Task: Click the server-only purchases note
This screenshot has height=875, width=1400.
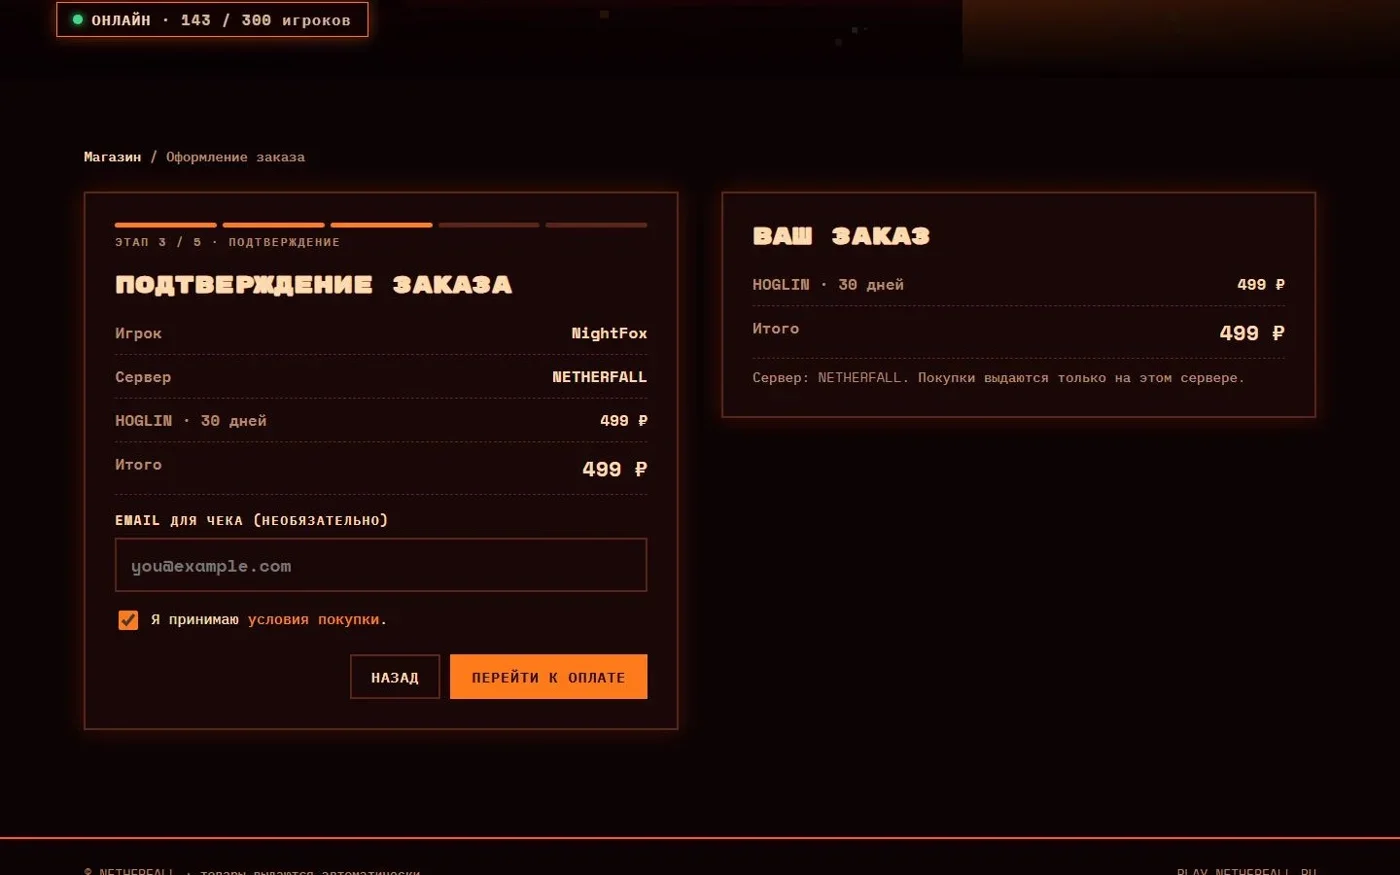Action: [999, 378]
